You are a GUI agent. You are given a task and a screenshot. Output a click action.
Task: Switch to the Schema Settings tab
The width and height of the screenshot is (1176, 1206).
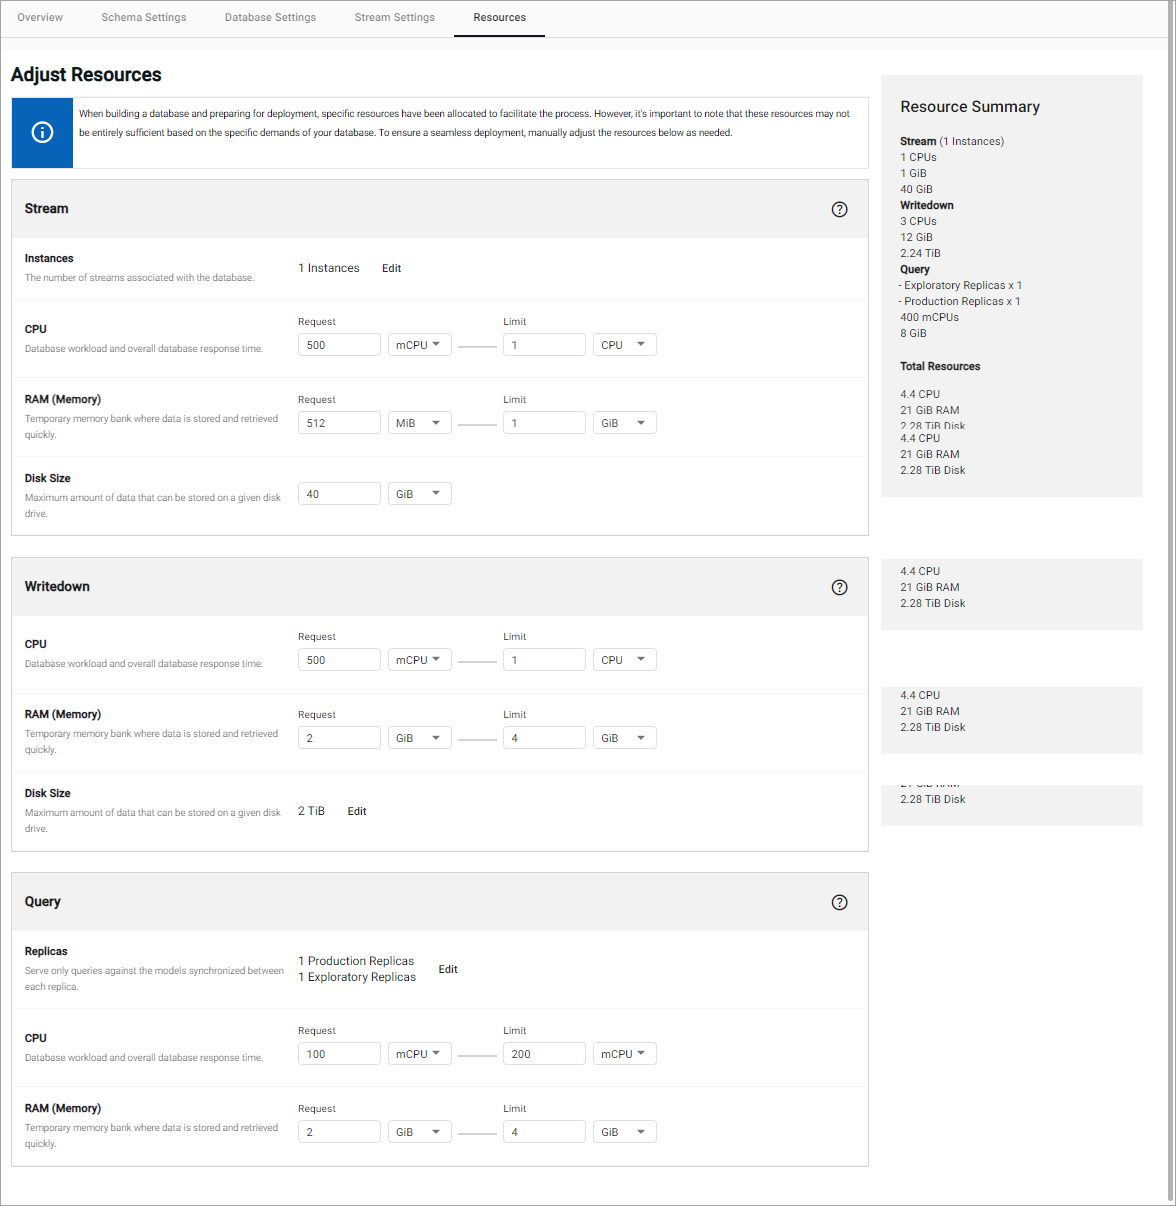pos(143,18)
